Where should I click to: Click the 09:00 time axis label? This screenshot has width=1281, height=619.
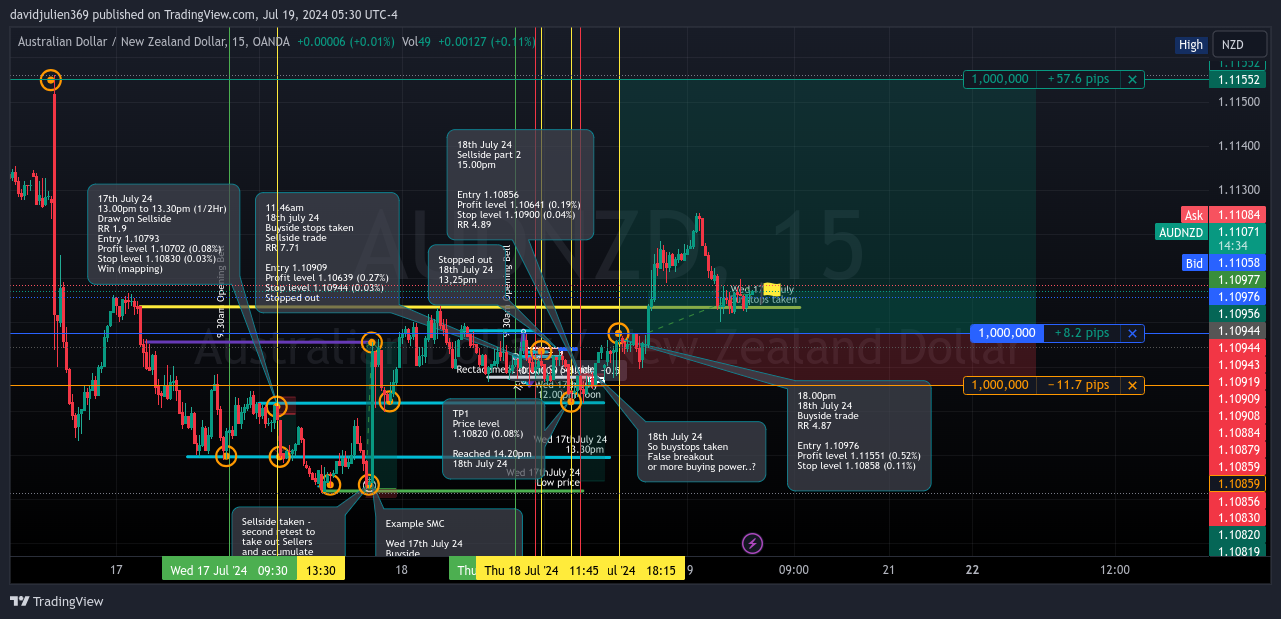794,570
